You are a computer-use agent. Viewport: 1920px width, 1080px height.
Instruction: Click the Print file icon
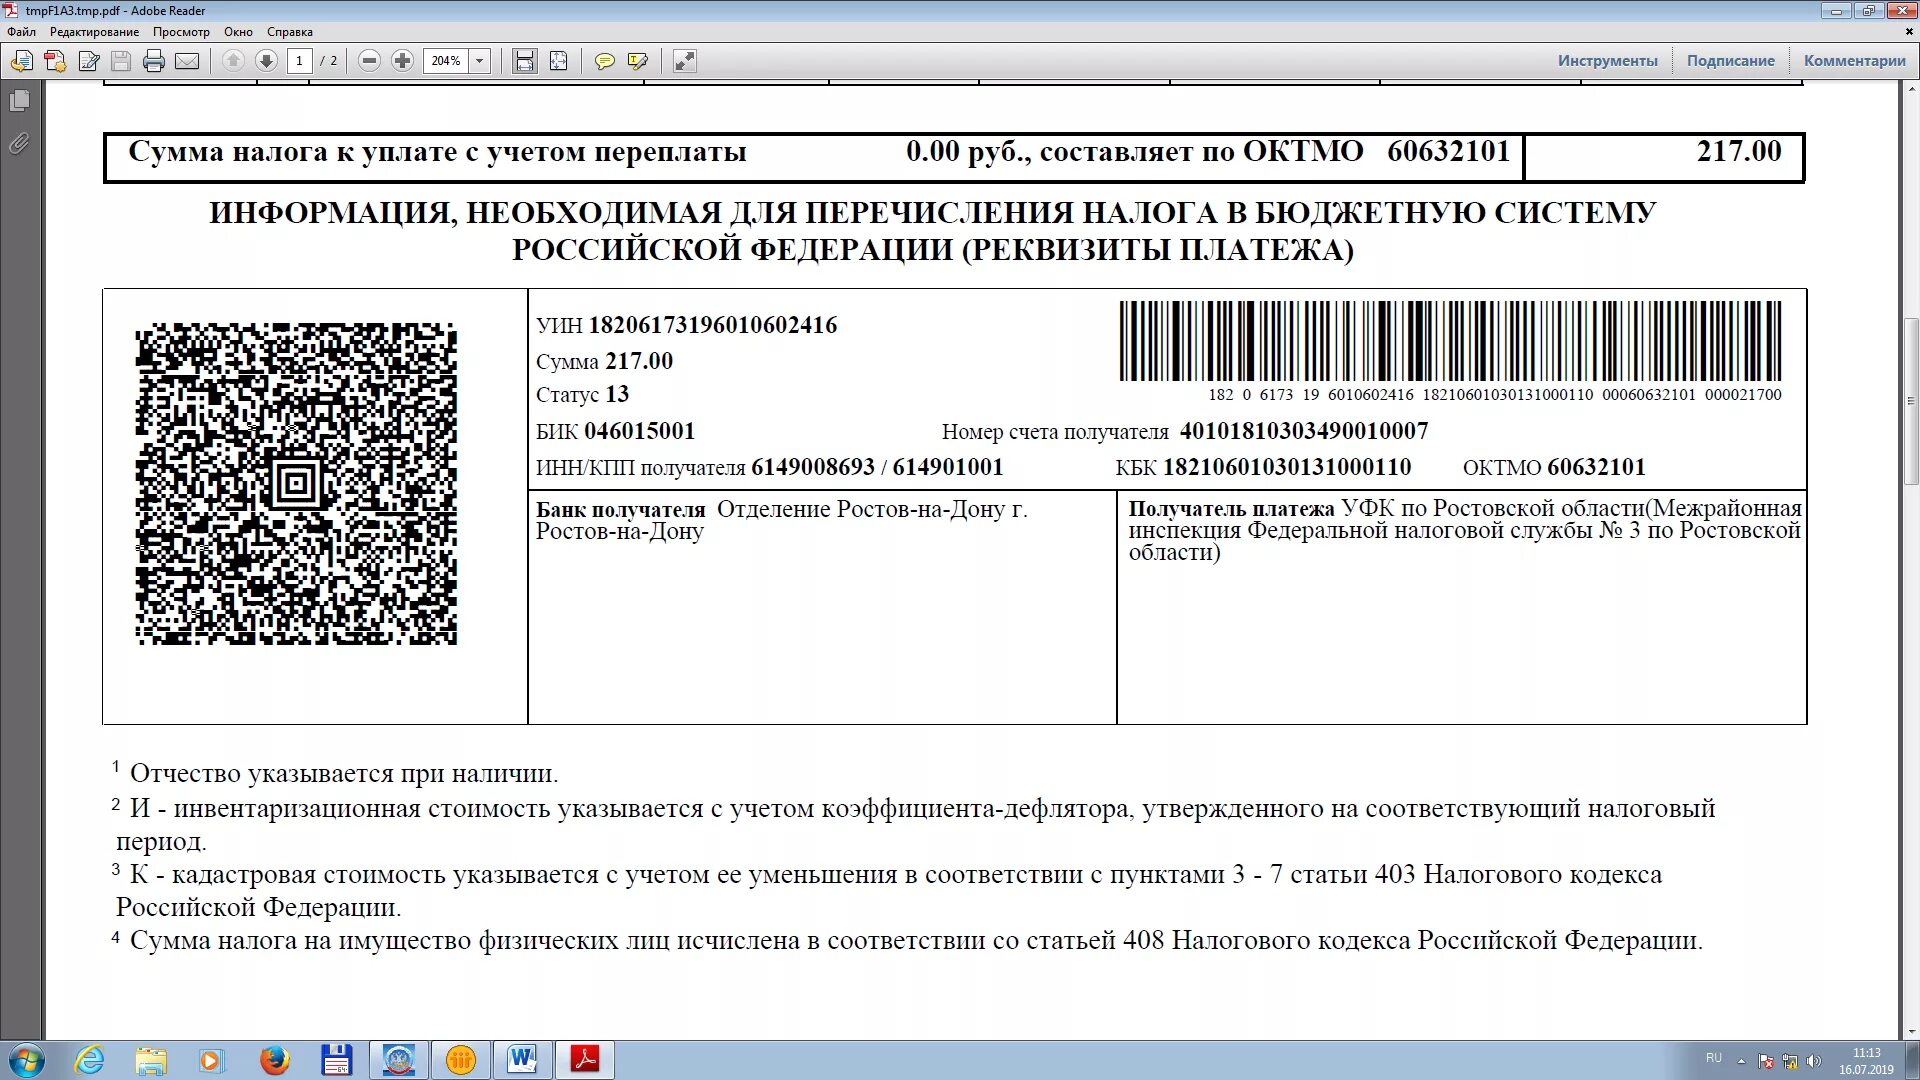point(153,61)
